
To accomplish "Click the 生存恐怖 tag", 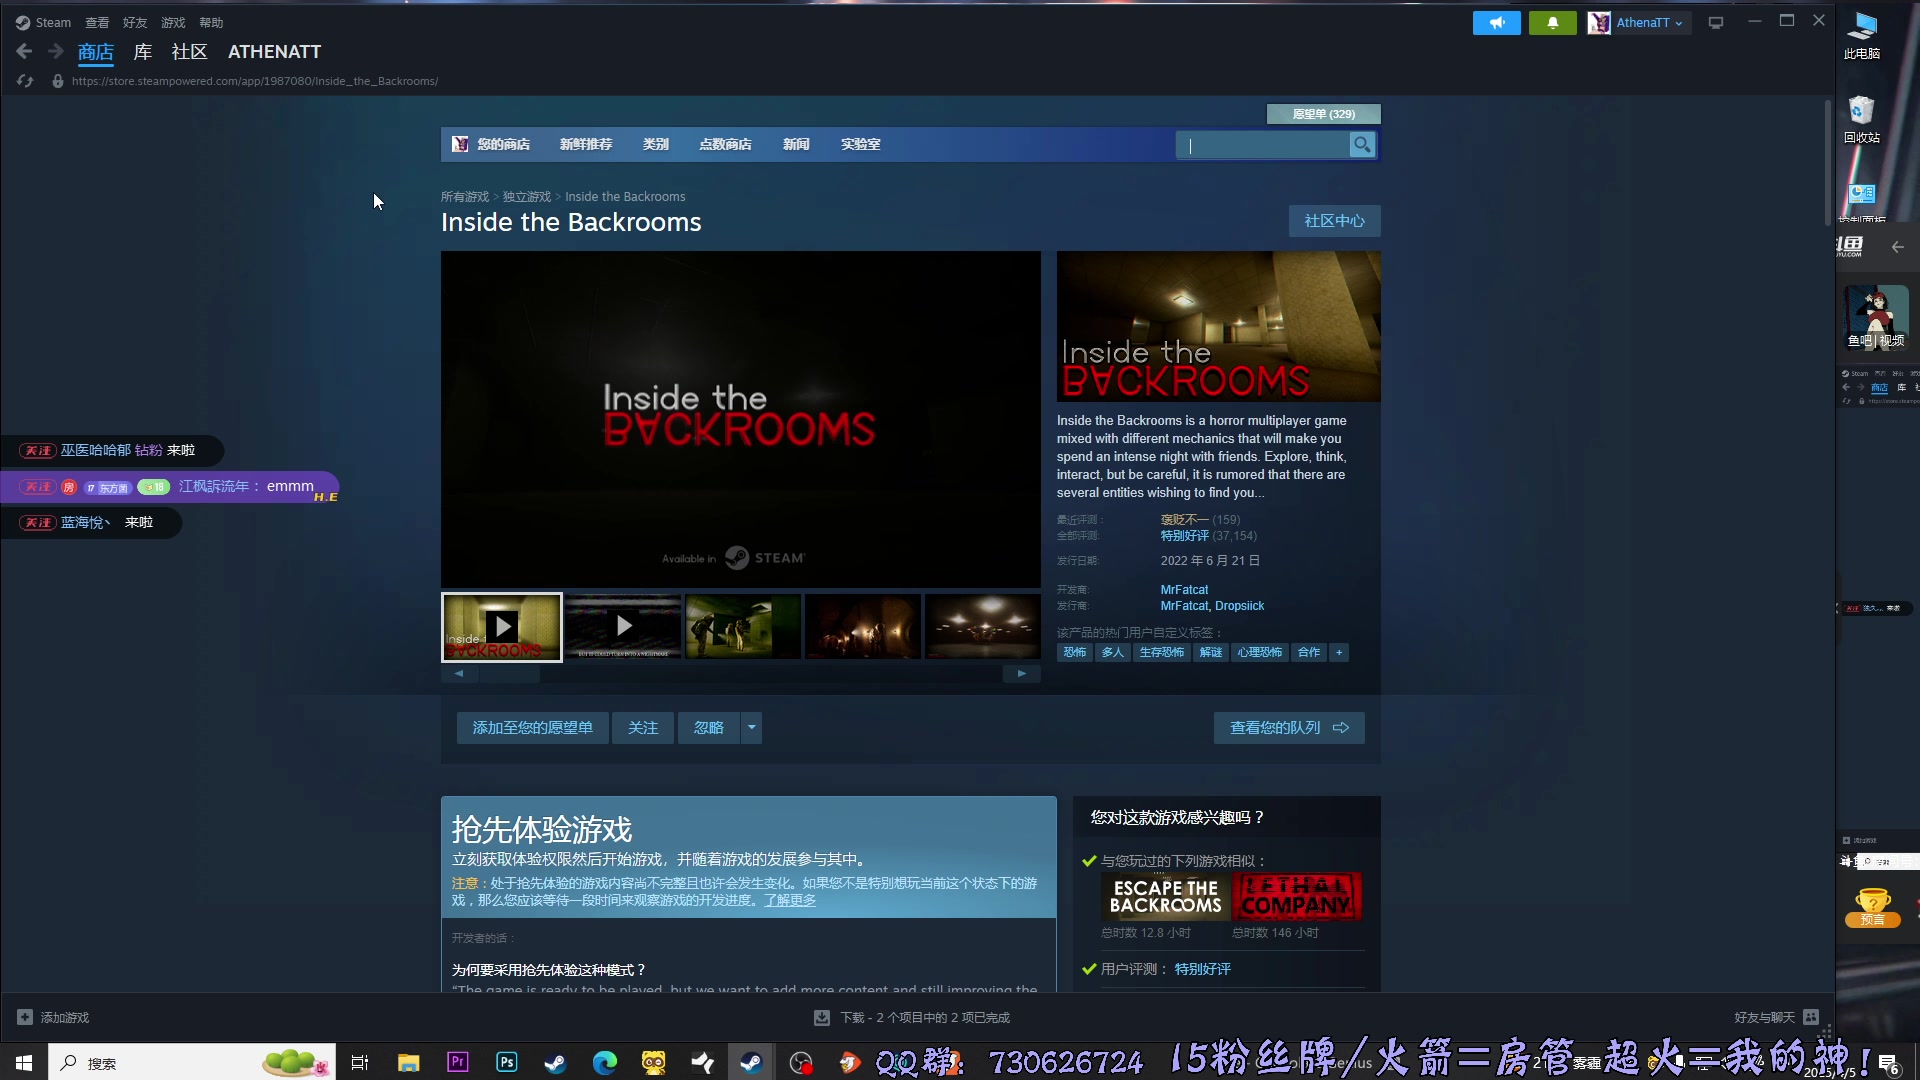I will [x=1161, y=652].
